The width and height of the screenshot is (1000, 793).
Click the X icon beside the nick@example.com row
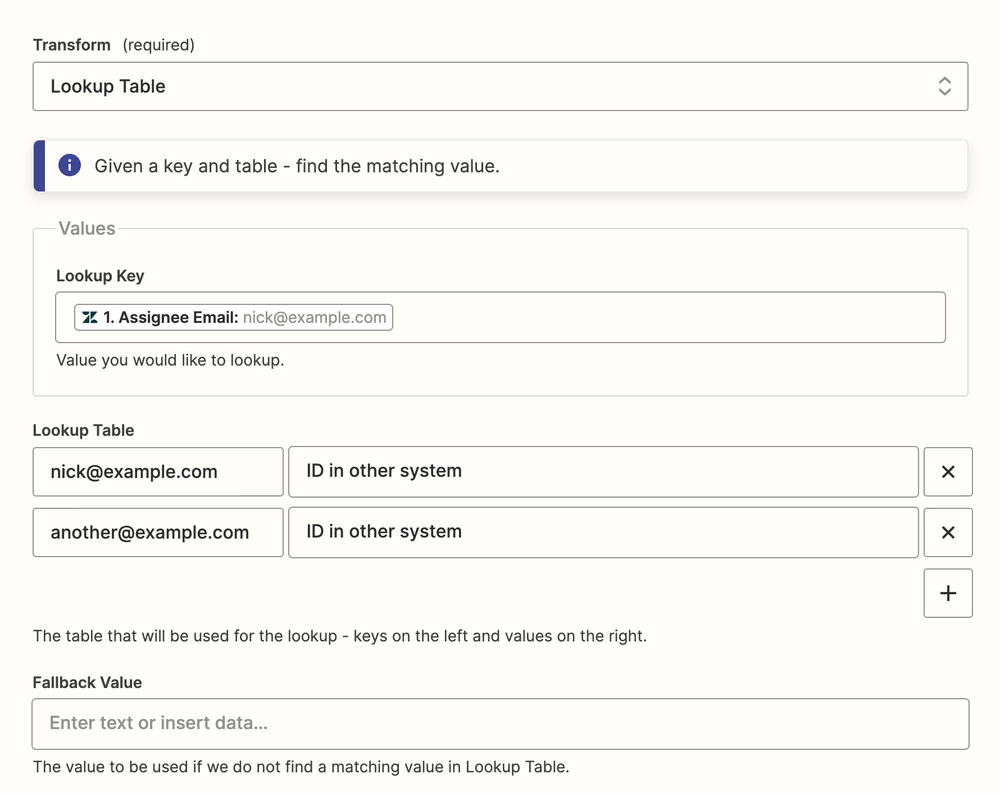point(947,471)
